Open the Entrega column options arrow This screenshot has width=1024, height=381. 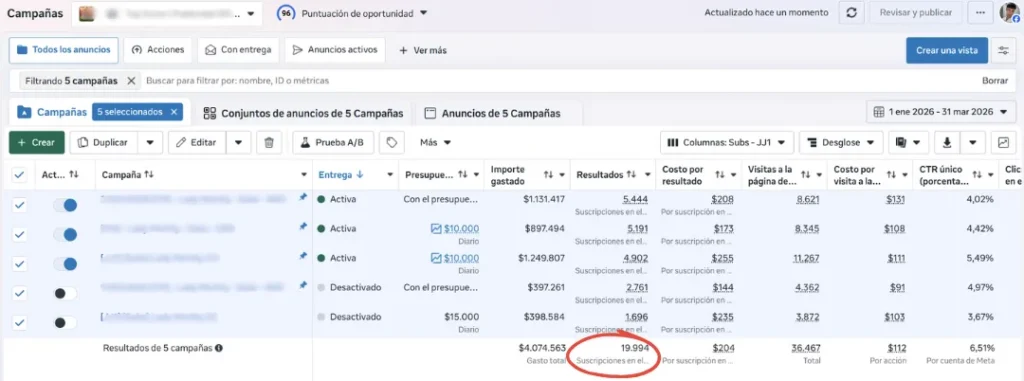tap(390, 174)
